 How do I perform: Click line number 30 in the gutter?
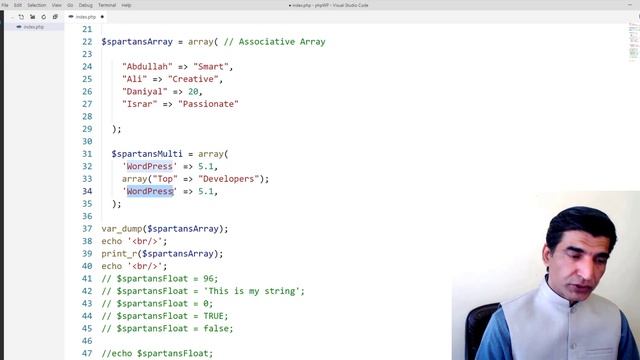87,142
